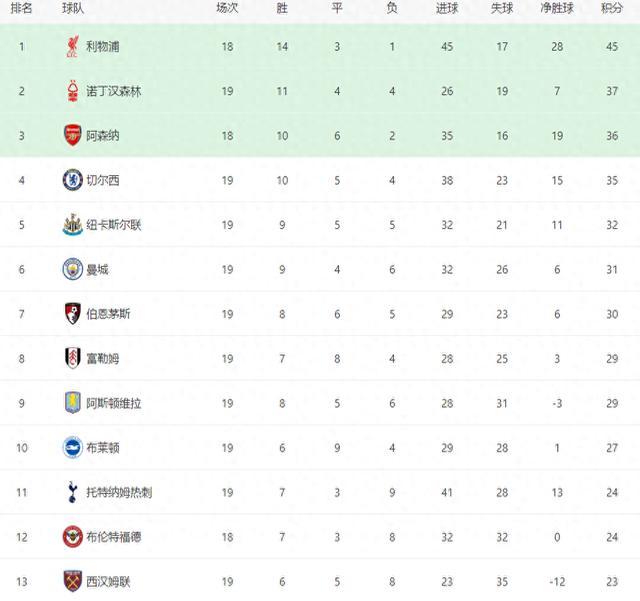Screen dimensions: 640x601
Task: Open the 托特纳姆热刺 team name link
Action: point(119,492)
